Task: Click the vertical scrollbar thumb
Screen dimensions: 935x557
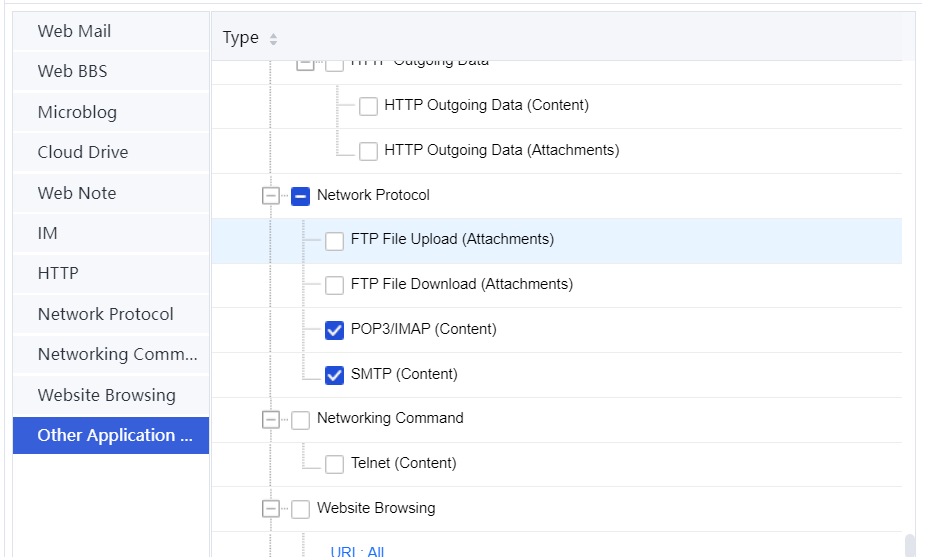Action: pyautogui.click(x=909, y=545)
